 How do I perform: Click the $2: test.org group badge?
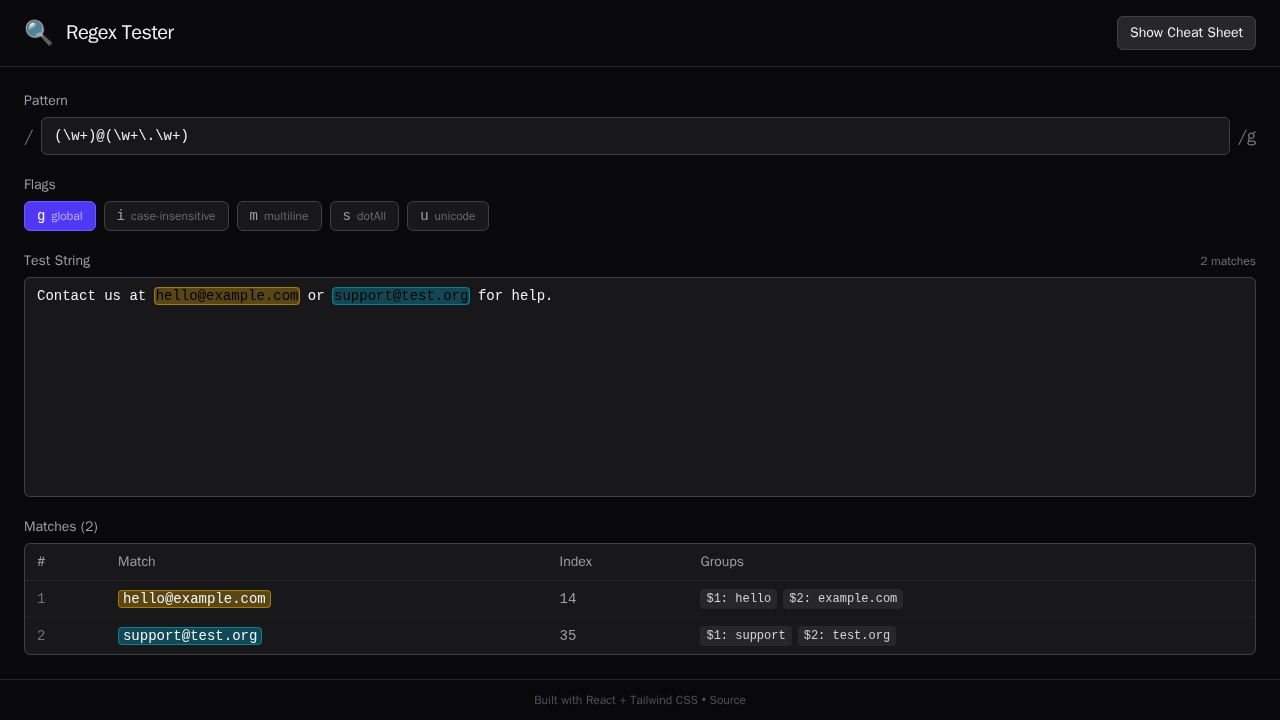tap(846, 635)
